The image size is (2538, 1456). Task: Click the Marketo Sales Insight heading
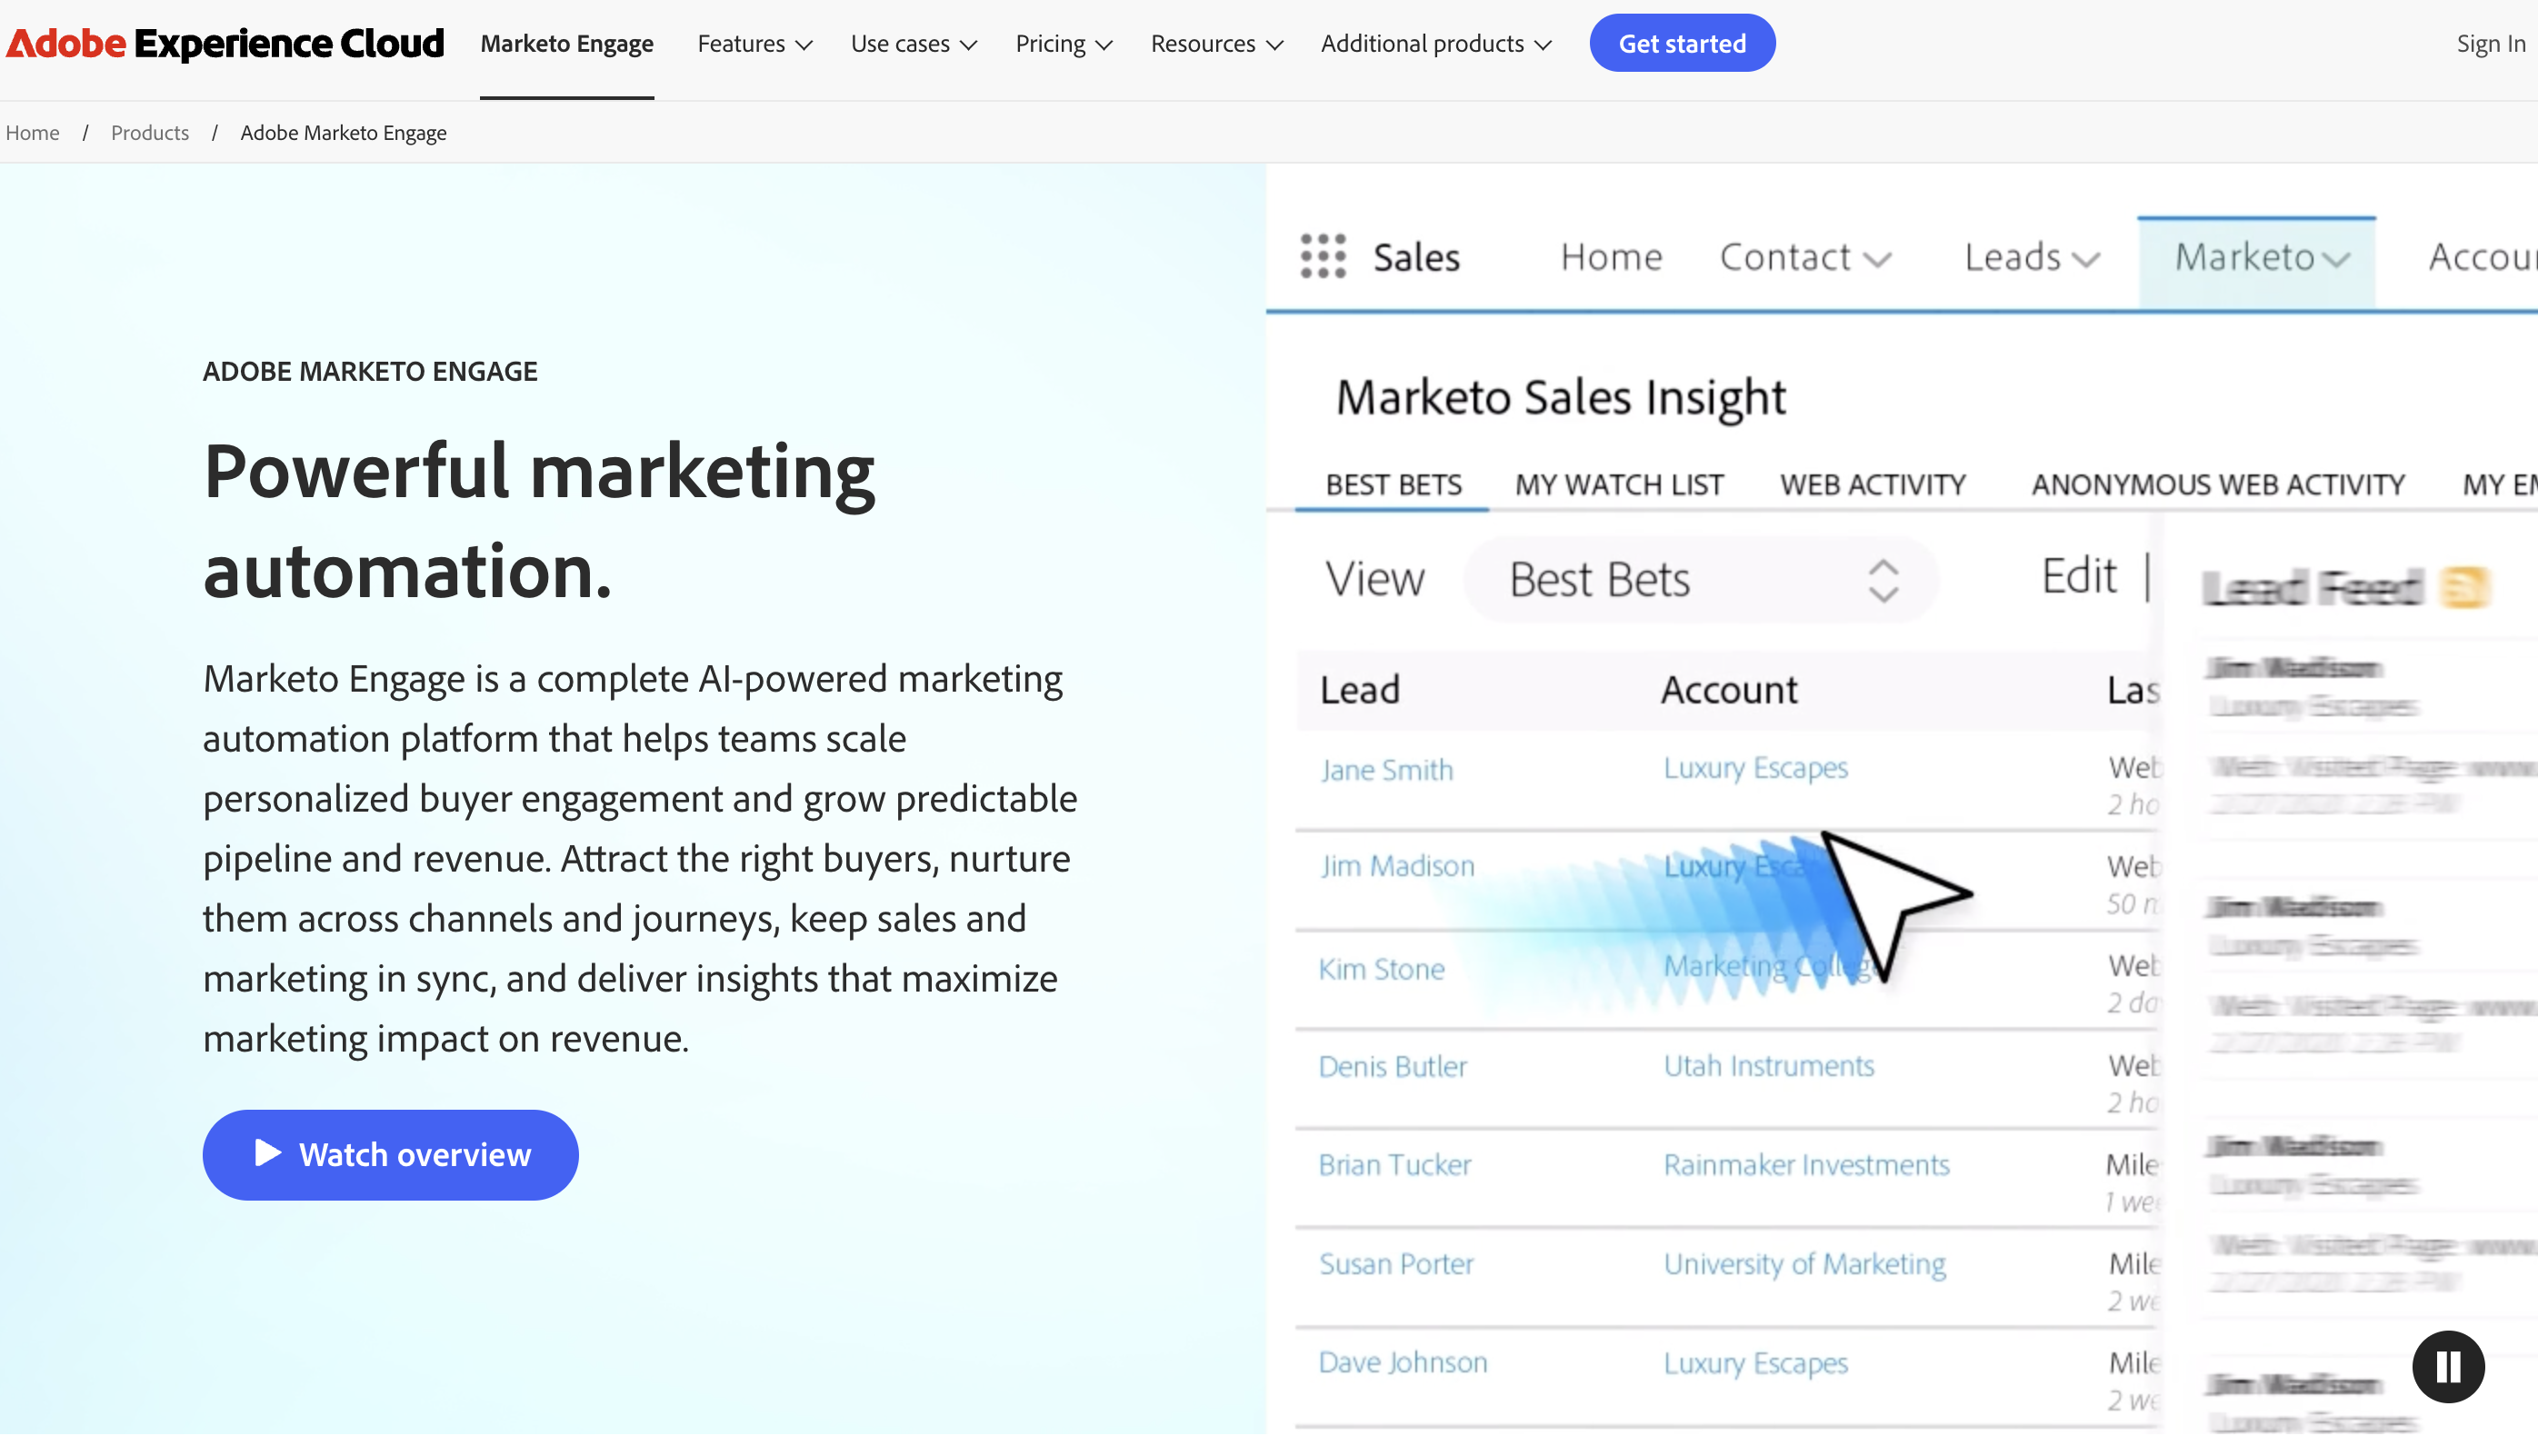coord(1560,397)
